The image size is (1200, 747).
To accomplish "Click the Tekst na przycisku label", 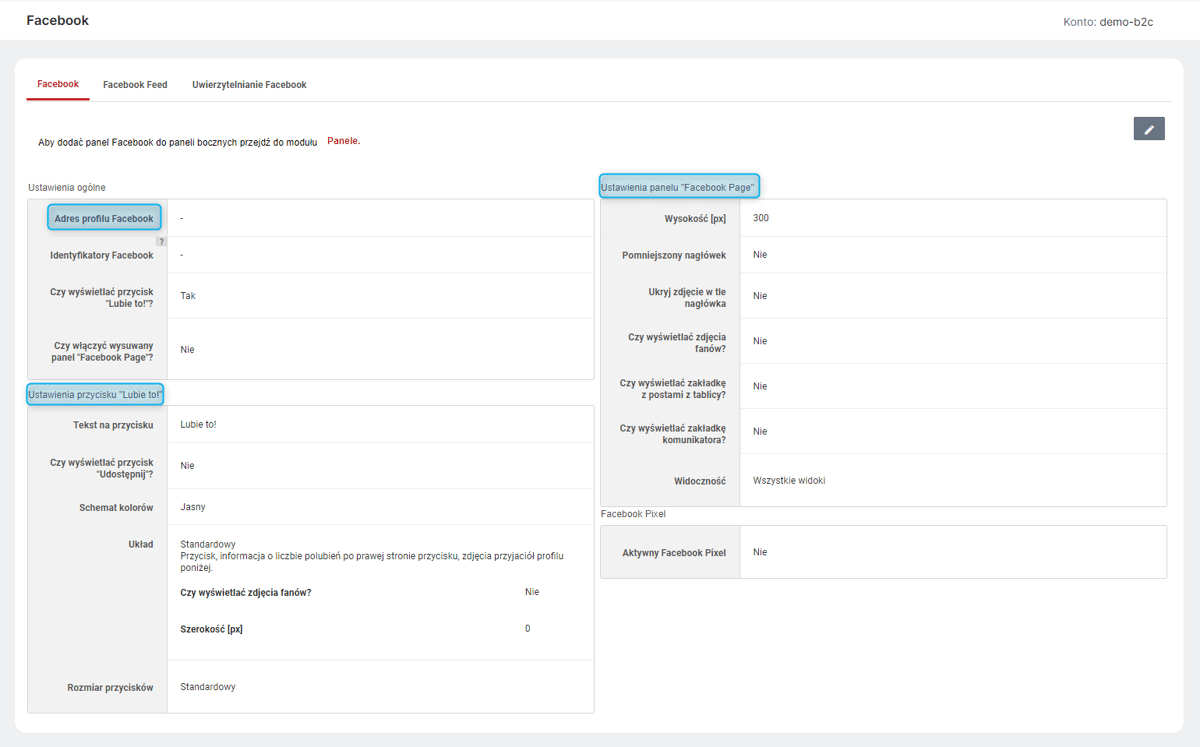I will [113, 425].
